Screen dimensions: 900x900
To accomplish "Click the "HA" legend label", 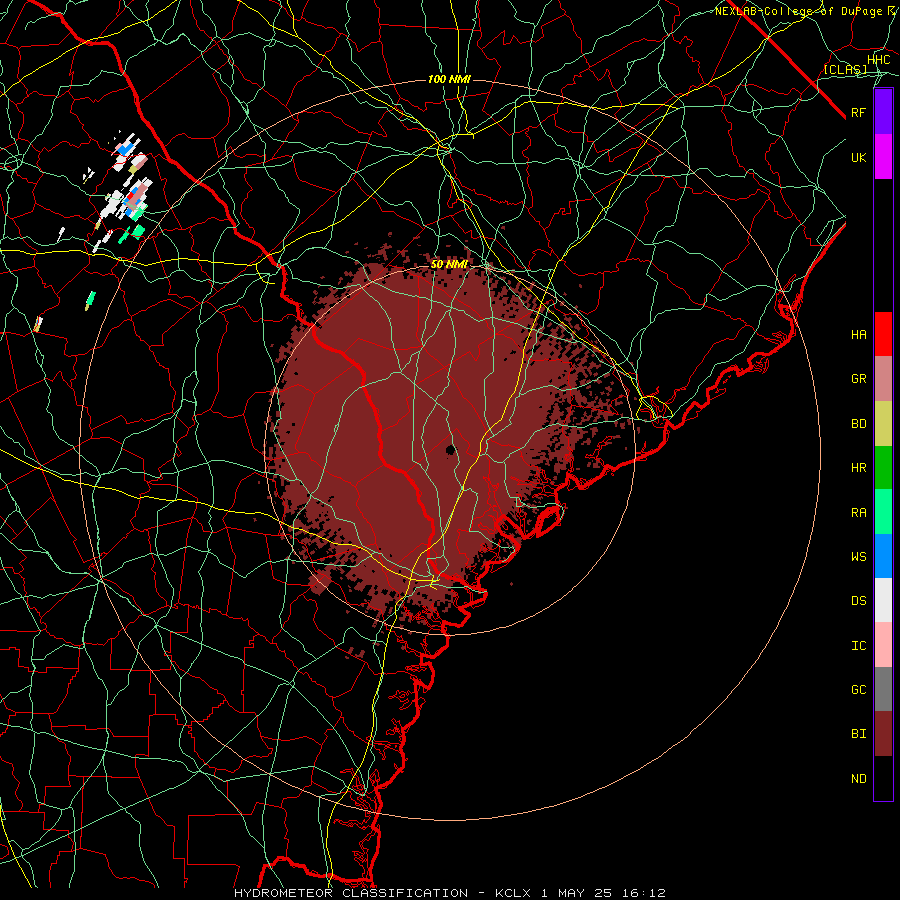I will tap(859, 335).
